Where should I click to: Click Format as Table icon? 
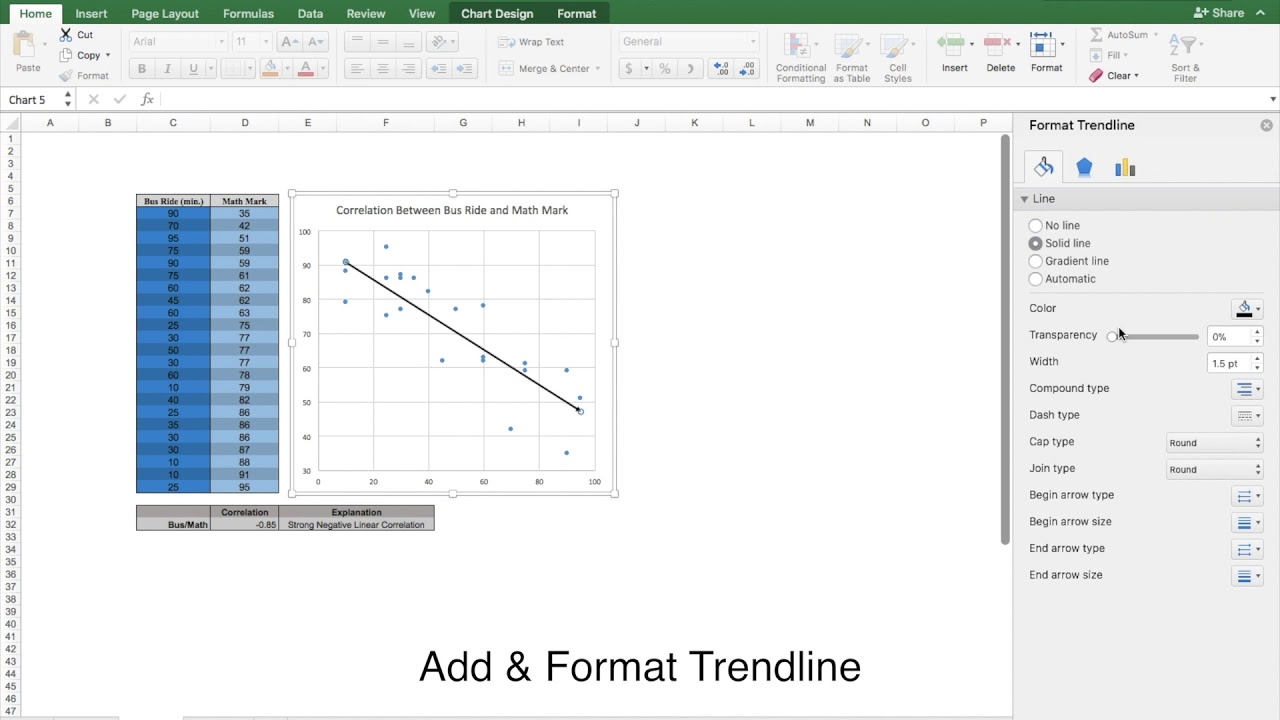pos(851,47)
